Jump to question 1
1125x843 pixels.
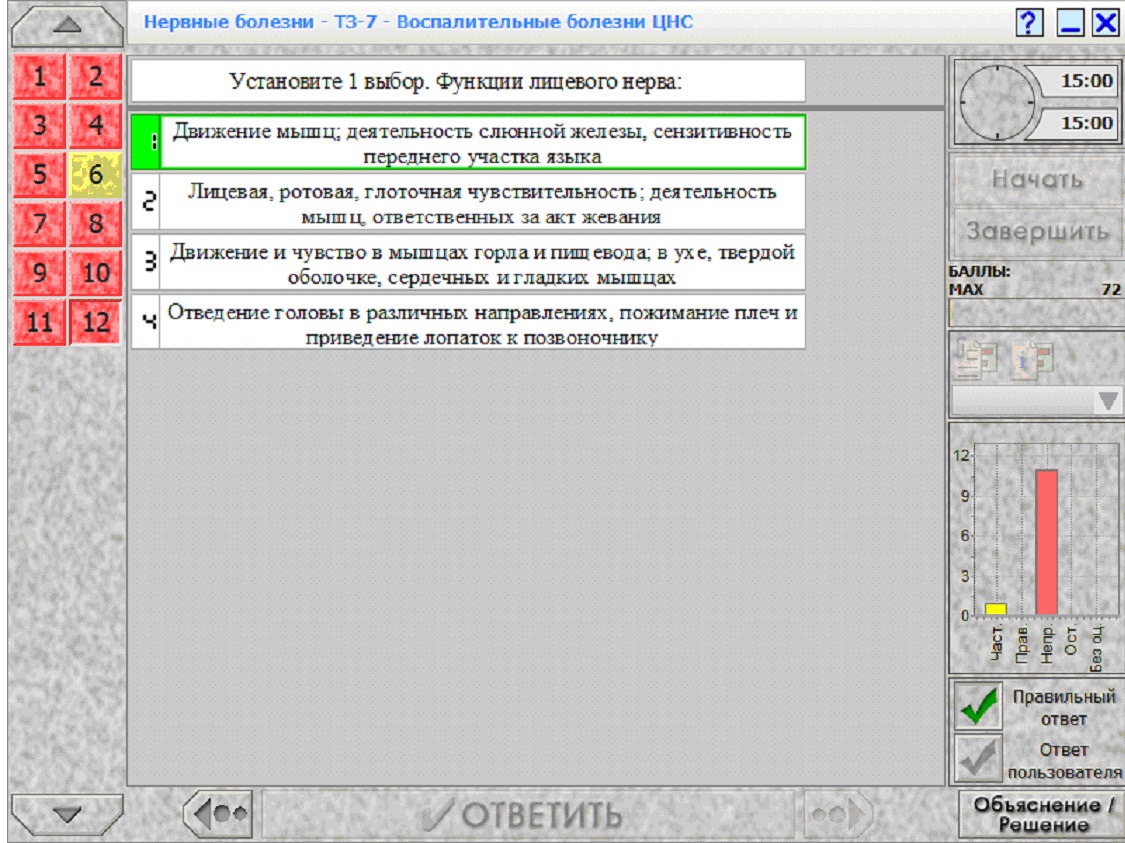point(39,76)
